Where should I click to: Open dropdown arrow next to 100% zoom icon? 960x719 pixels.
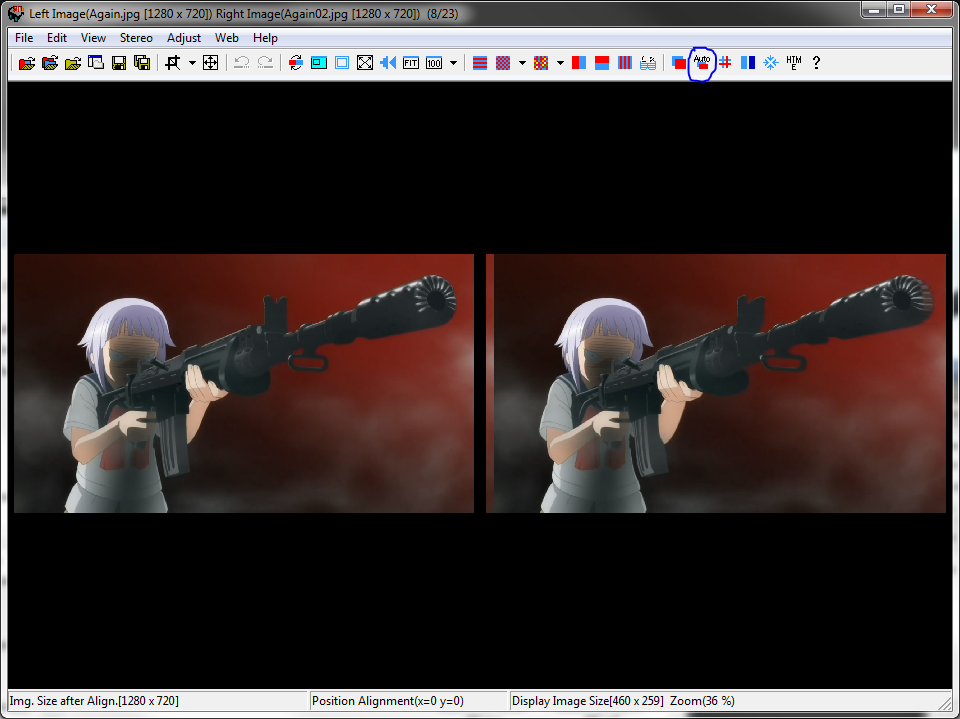(x=453, y=63)
